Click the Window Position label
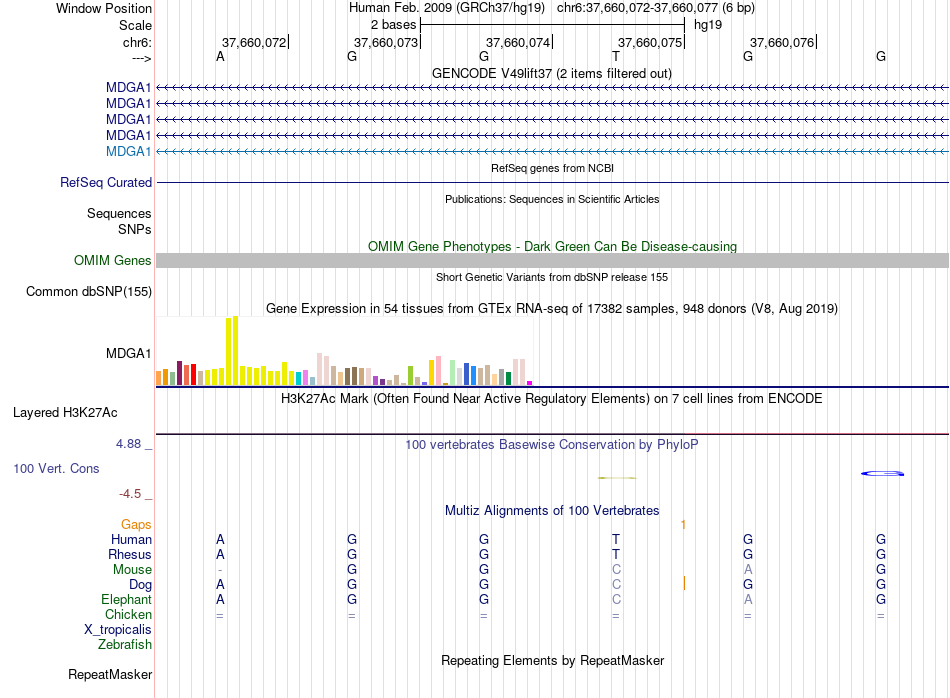950x698 pixels. pyautogui.click(x=104, y=8)
